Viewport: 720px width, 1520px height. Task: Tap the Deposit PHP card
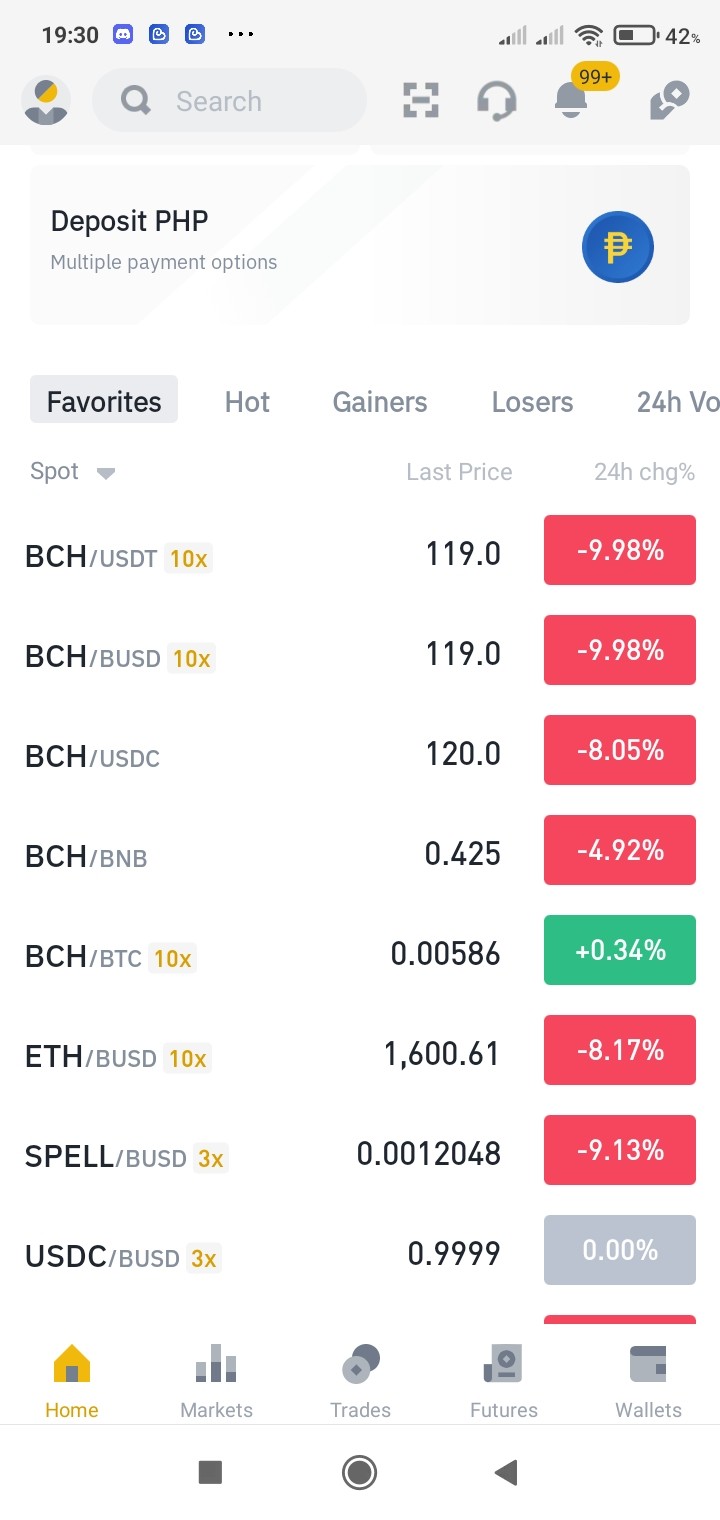point(360,245)
